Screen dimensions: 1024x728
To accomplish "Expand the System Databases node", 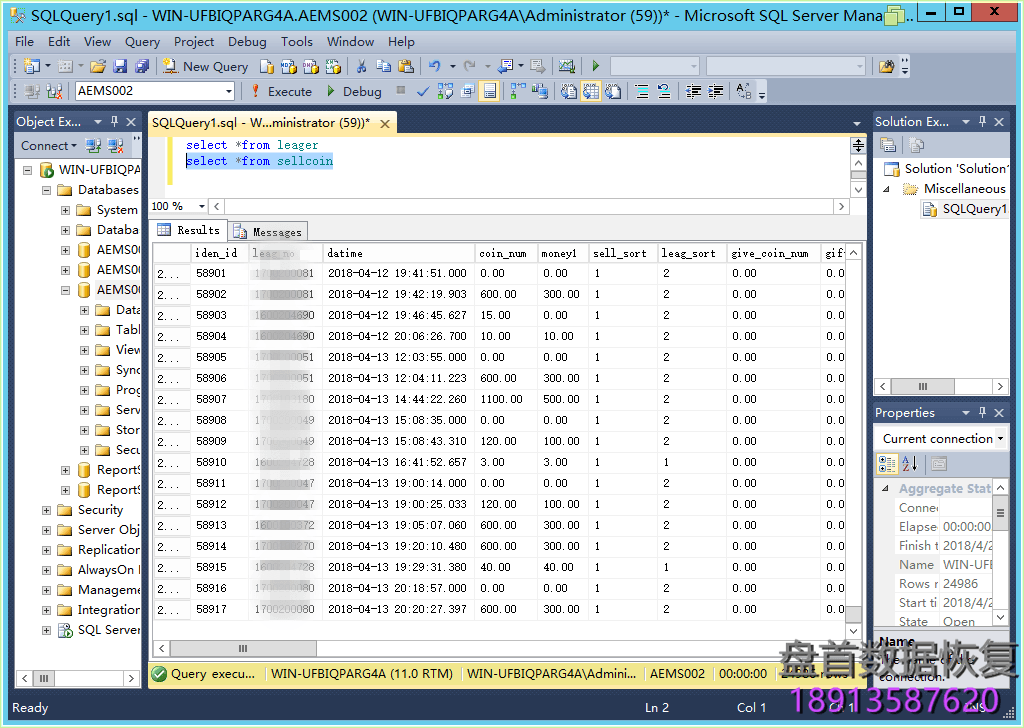I will click(65, 210).
